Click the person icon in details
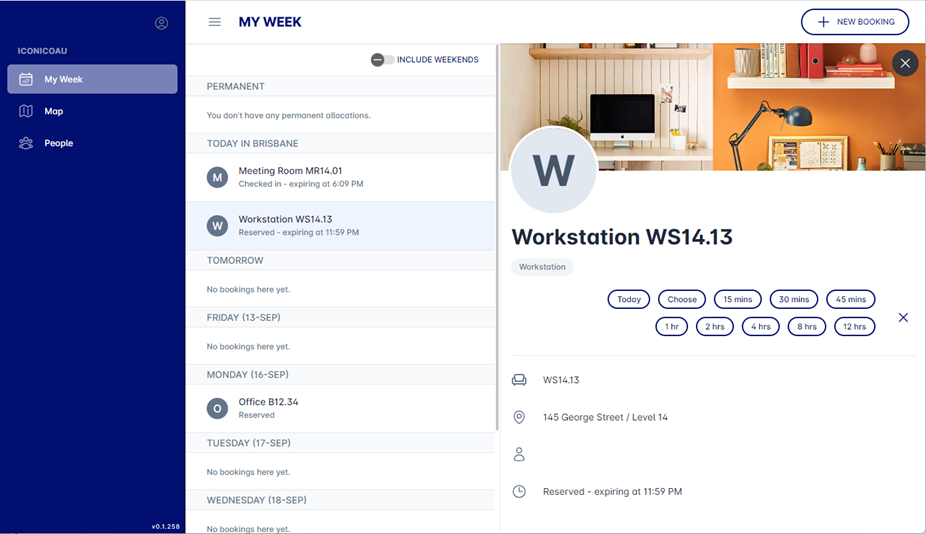 click(519, 454)
